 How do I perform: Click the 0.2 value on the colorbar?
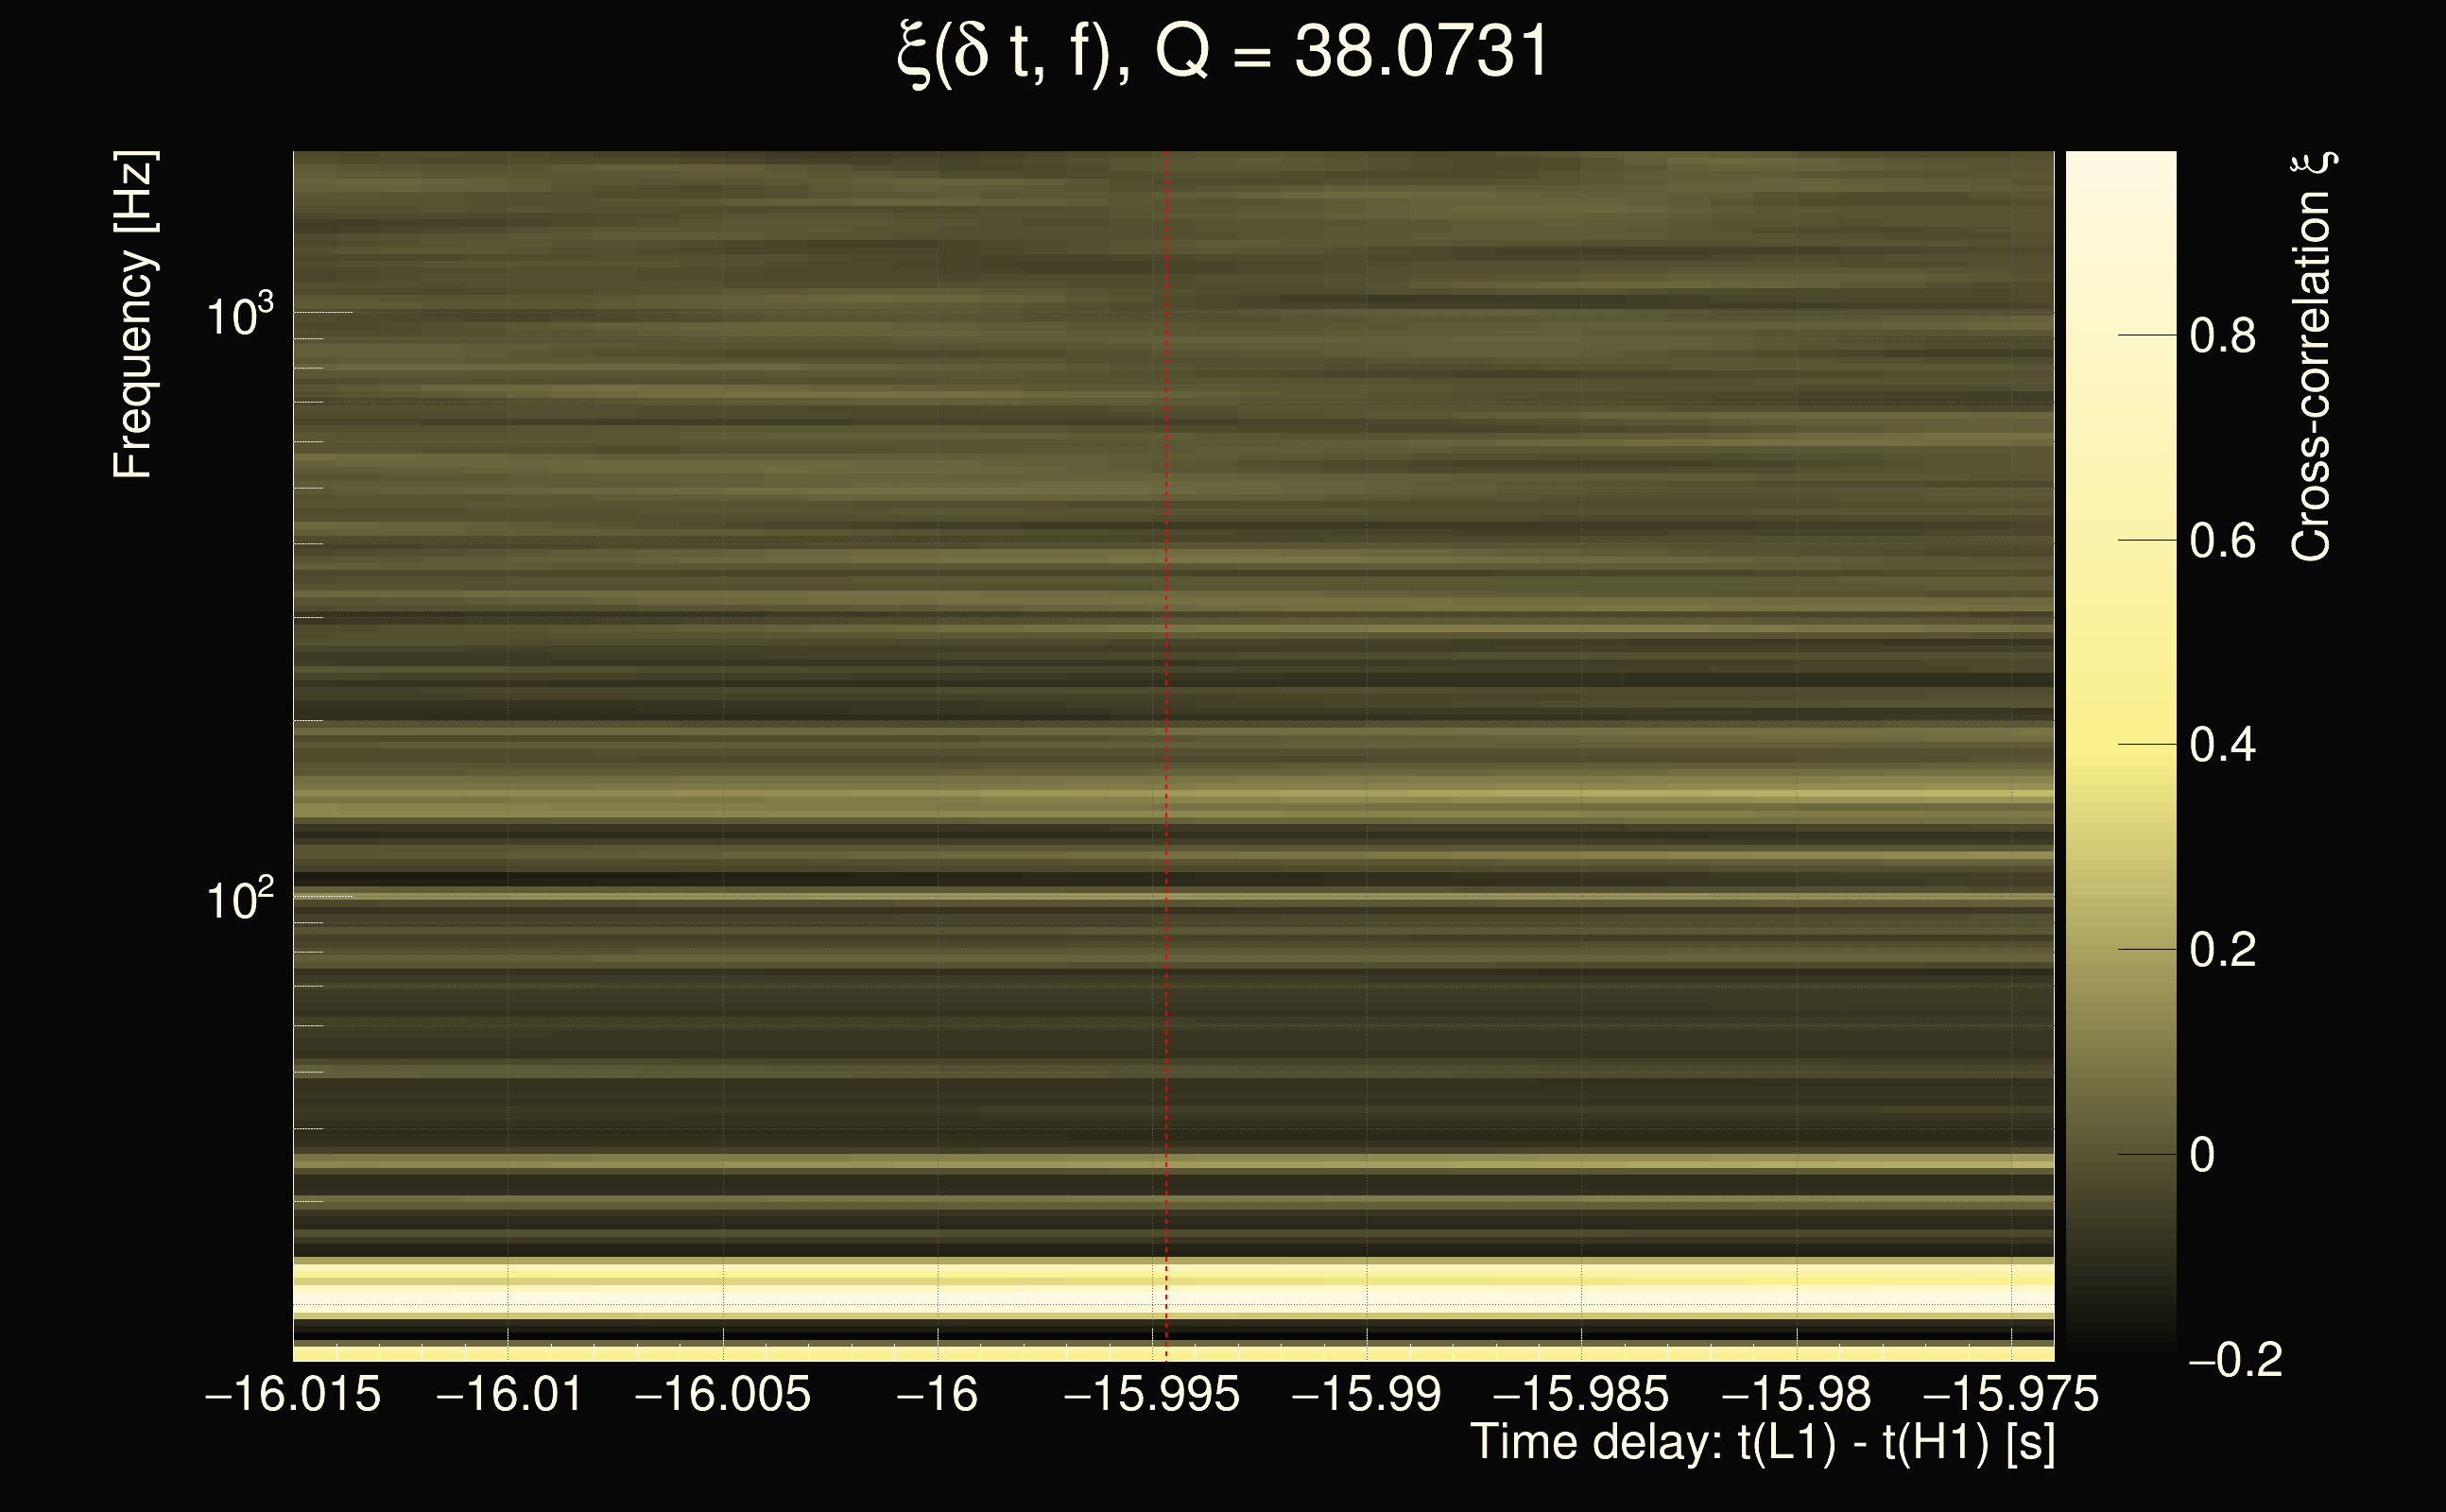2222,950
